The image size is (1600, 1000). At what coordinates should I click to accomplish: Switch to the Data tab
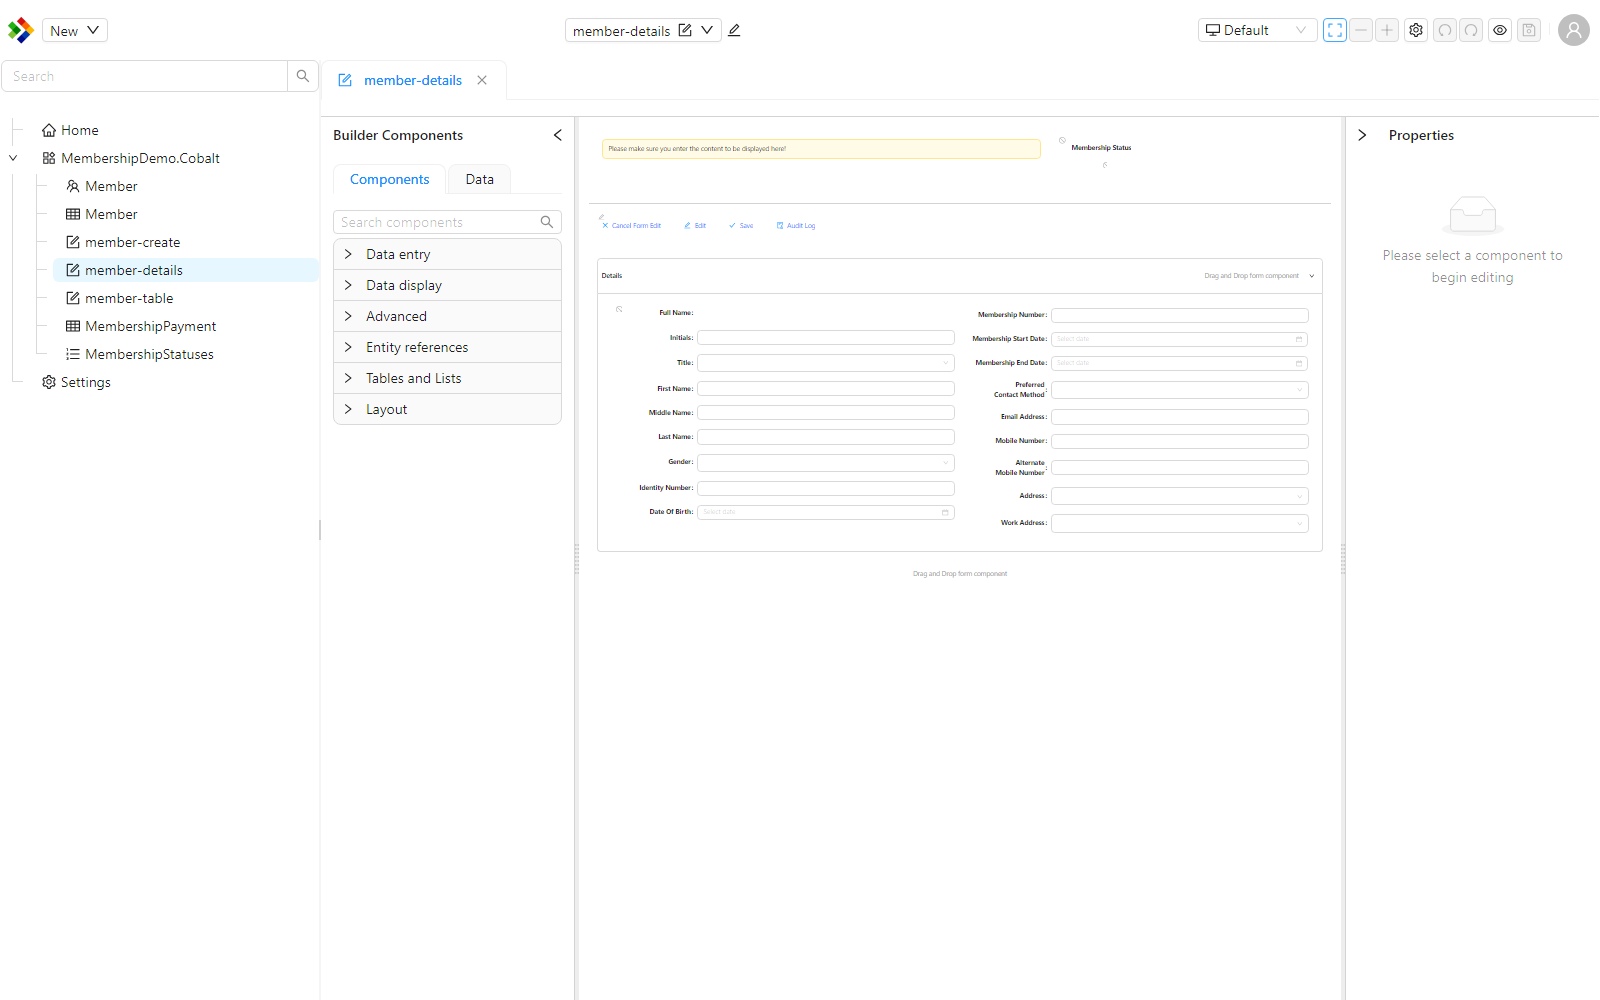point(480,179)
